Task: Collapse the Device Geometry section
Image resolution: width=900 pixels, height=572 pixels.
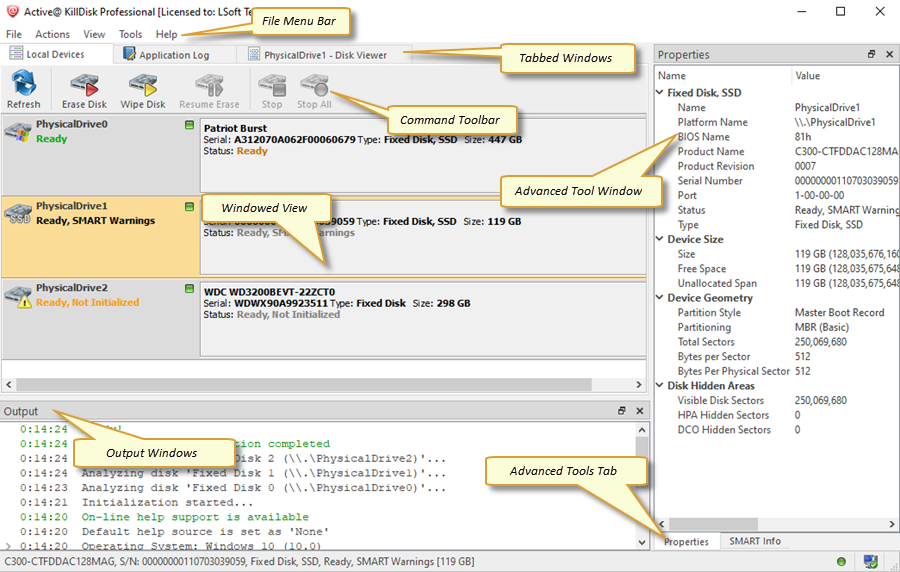Action: click(660, 298)
